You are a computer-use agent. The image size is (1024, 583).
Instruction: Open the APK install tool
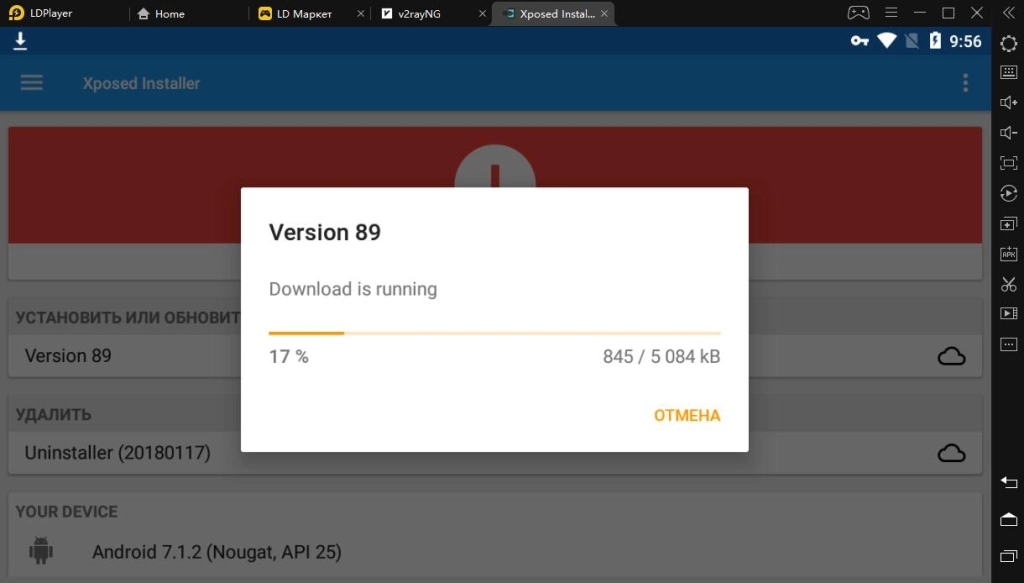tap(1008, 253)
